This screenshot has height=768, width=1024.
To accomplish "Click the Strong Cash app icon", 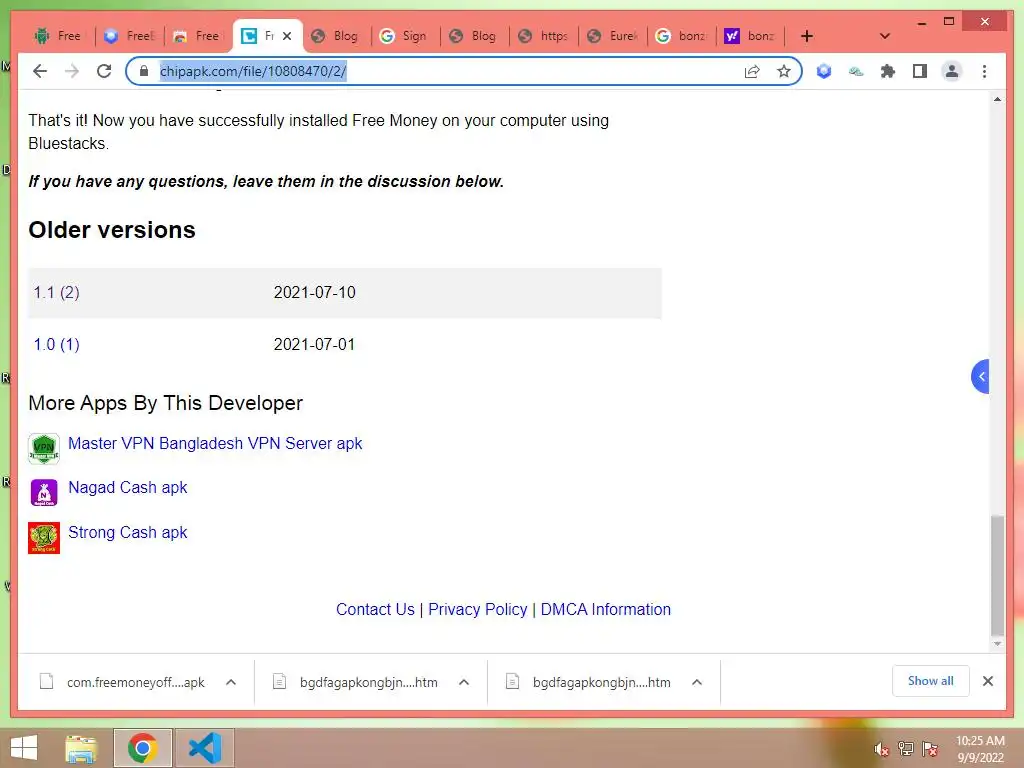I will coord(44,537).
